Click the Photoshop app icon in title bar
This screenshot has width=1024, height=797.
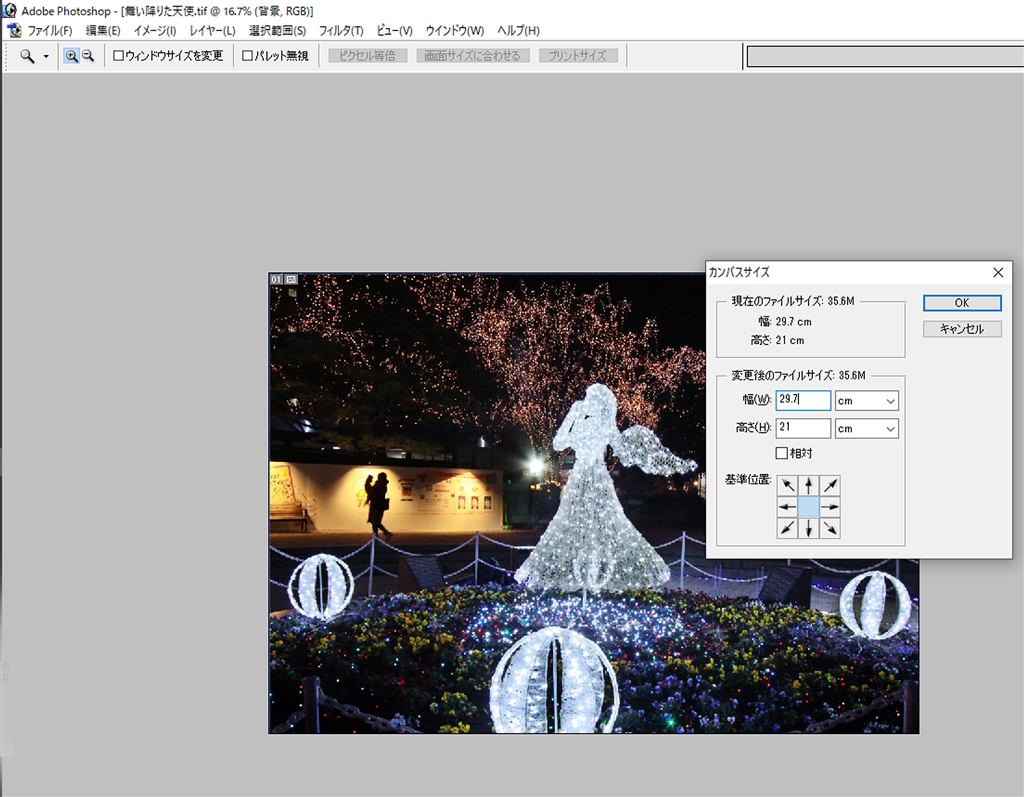pyautogui.click(x=9, y=10)
